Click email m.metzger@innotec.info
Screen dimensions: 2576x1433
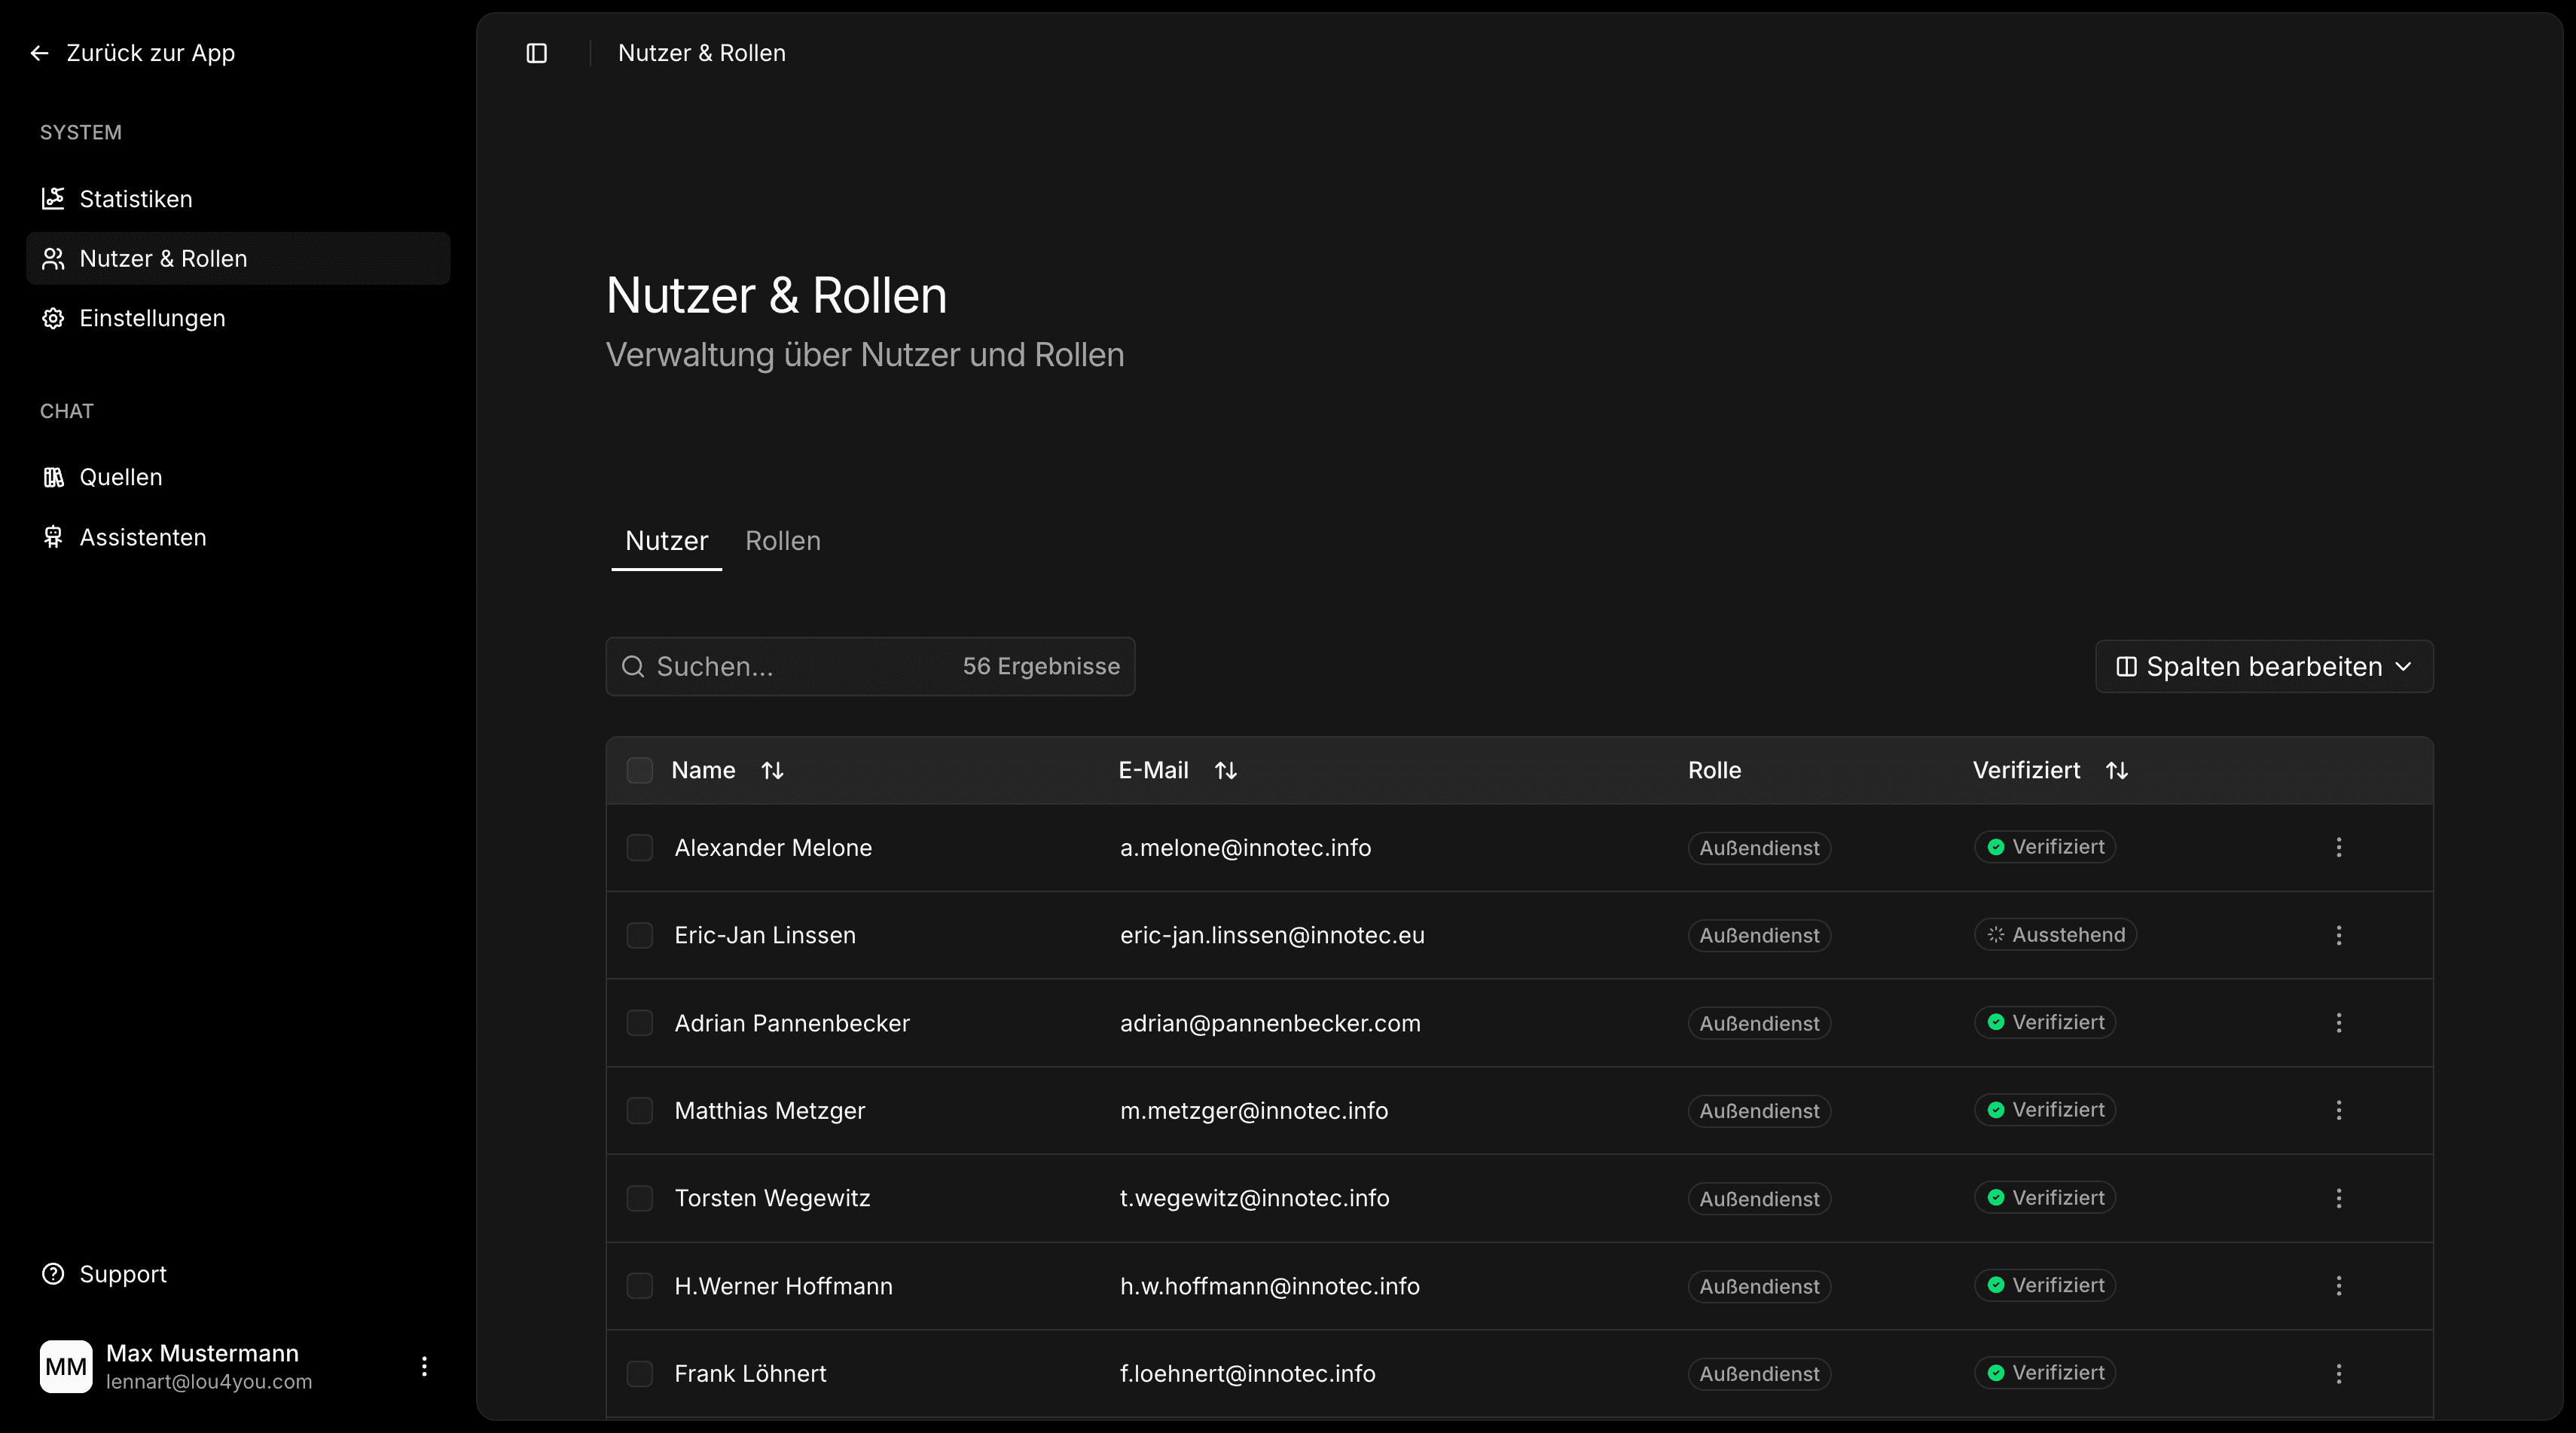point(1254,1111)
